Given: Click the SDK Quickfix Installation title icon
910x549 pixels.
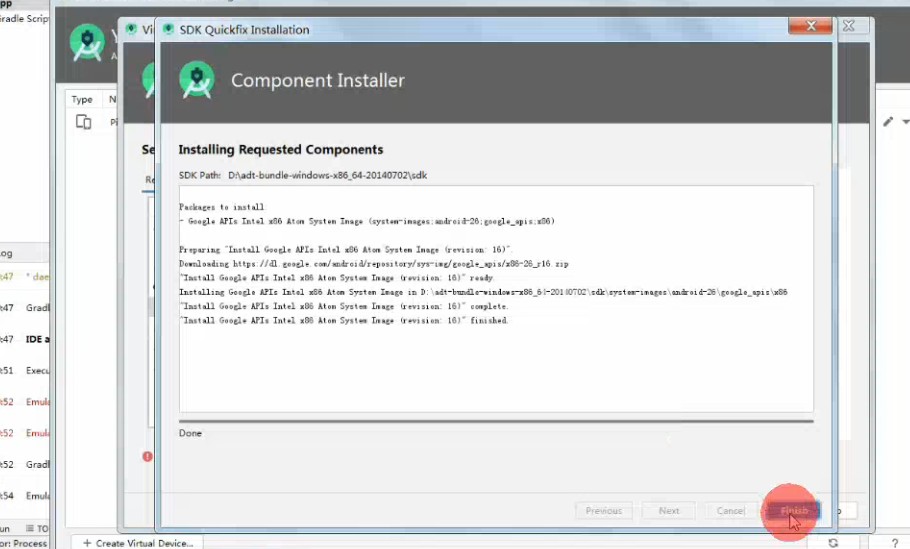Looking at the screenshot, I should [x=168, y=29].
